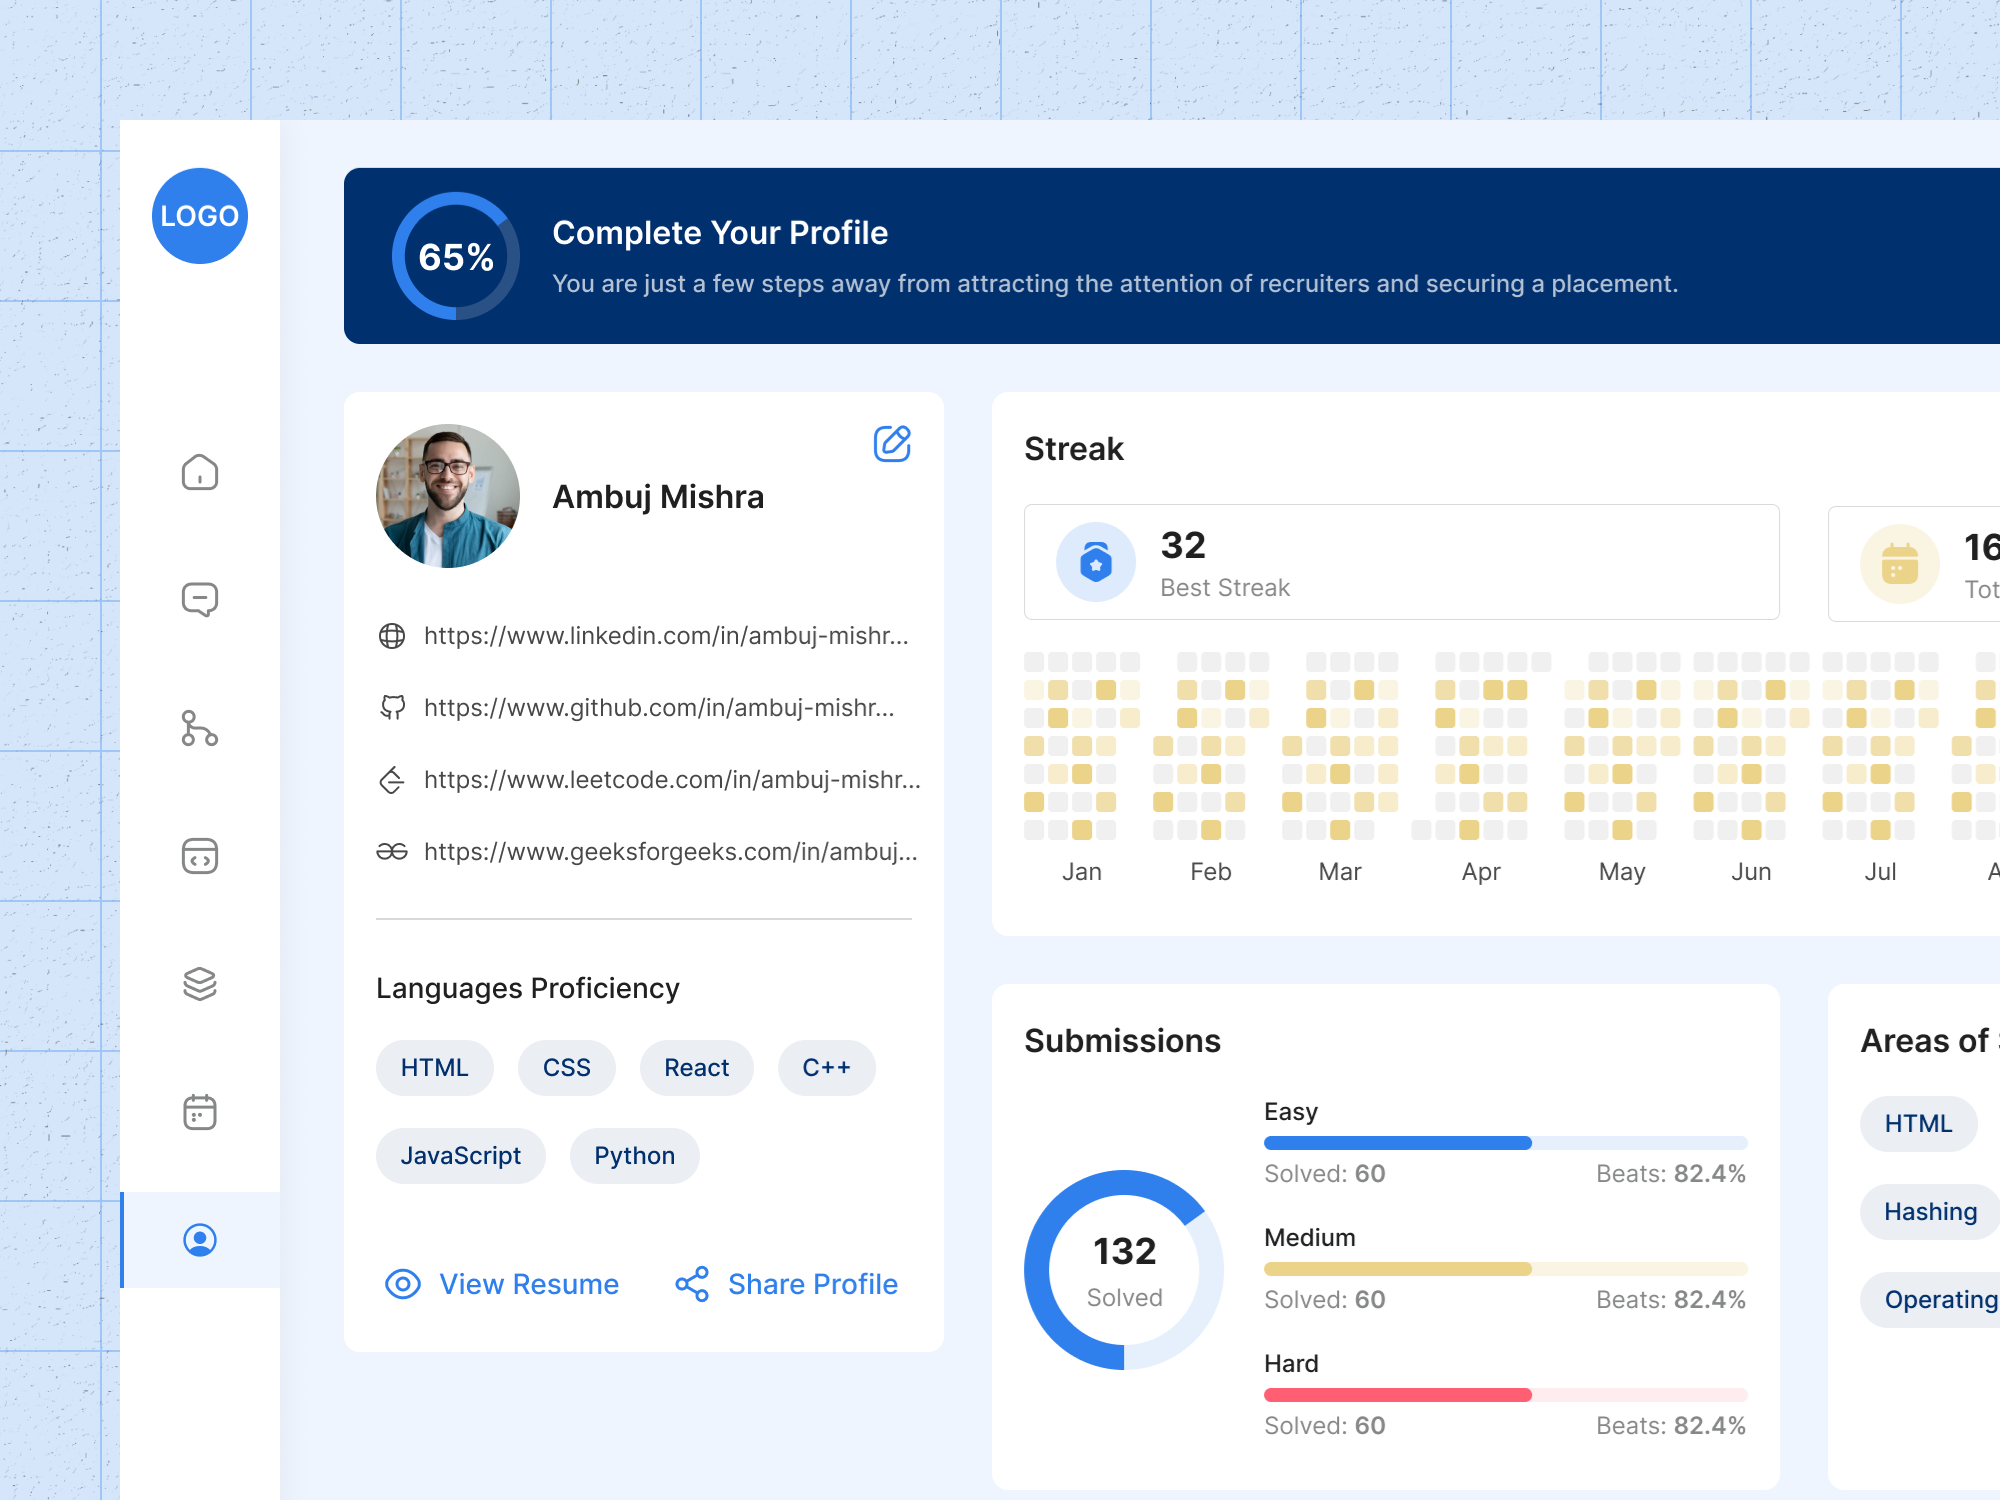This screenshot has width=2000, height=1500.
Task: Click the 132 Solved donut chart
Action: coord(1123,1268)
